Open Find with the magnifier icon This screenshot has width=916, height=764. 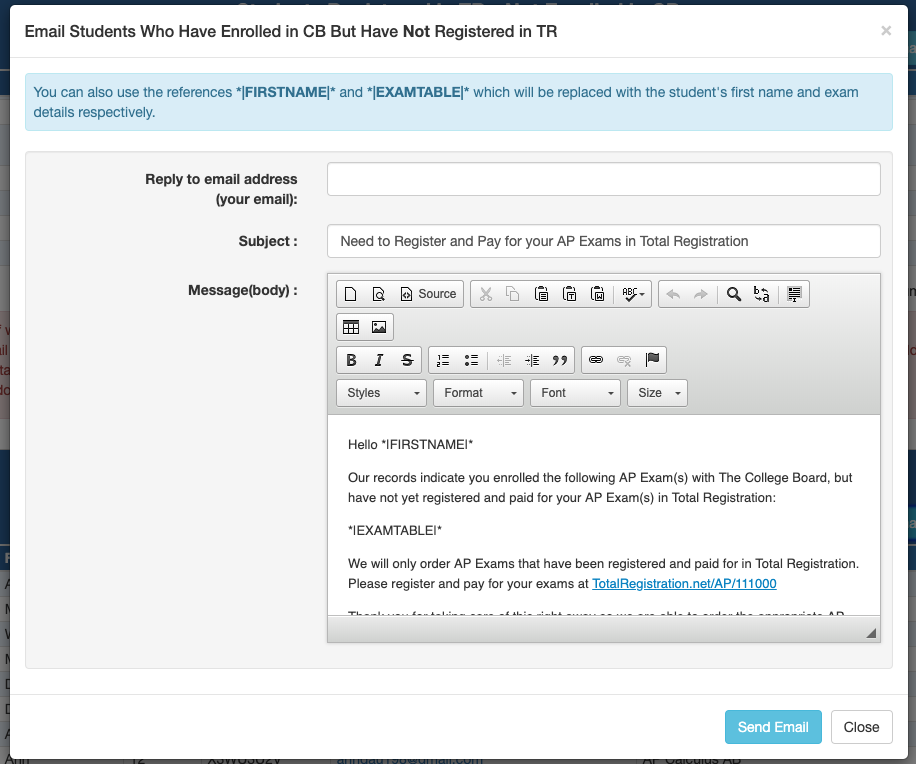[x=734, y=294]
